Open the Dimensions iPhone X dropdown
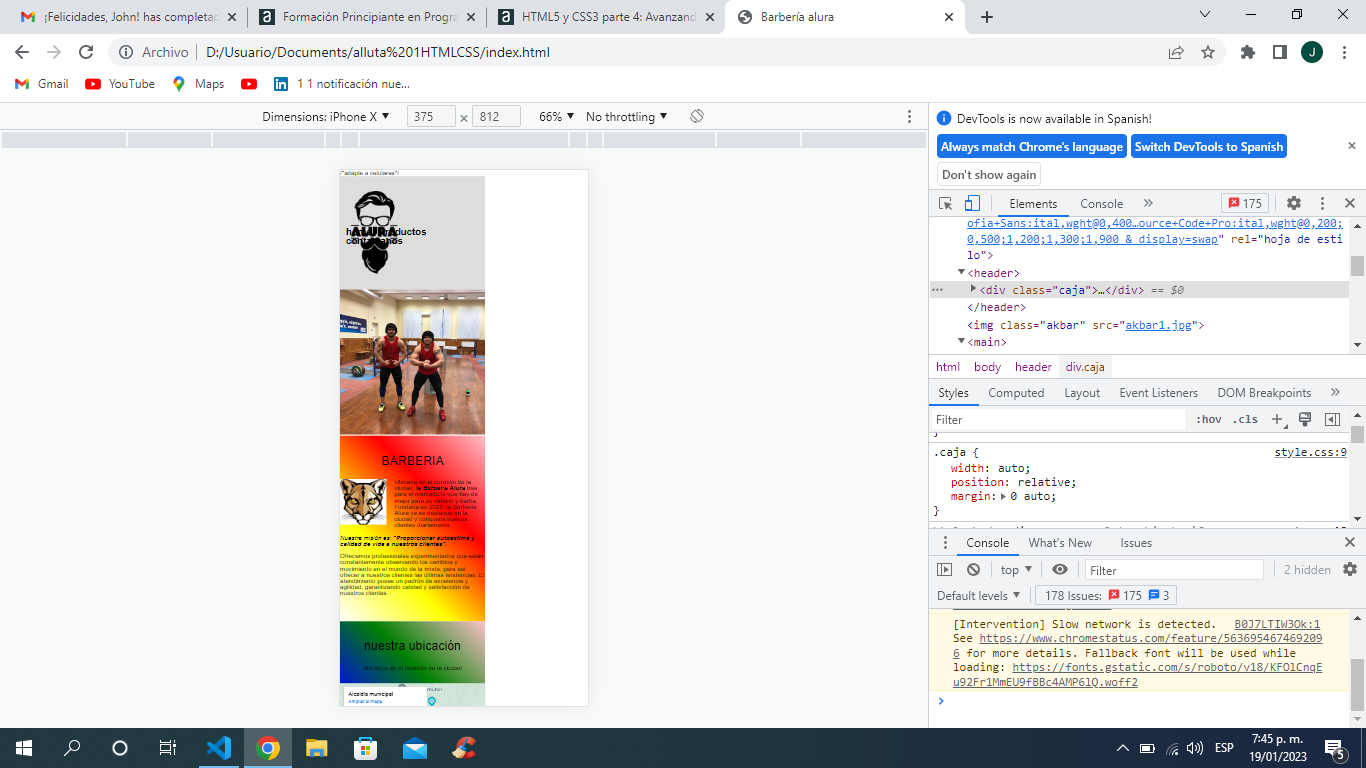Screen dimensions: 1366x768 326,117
